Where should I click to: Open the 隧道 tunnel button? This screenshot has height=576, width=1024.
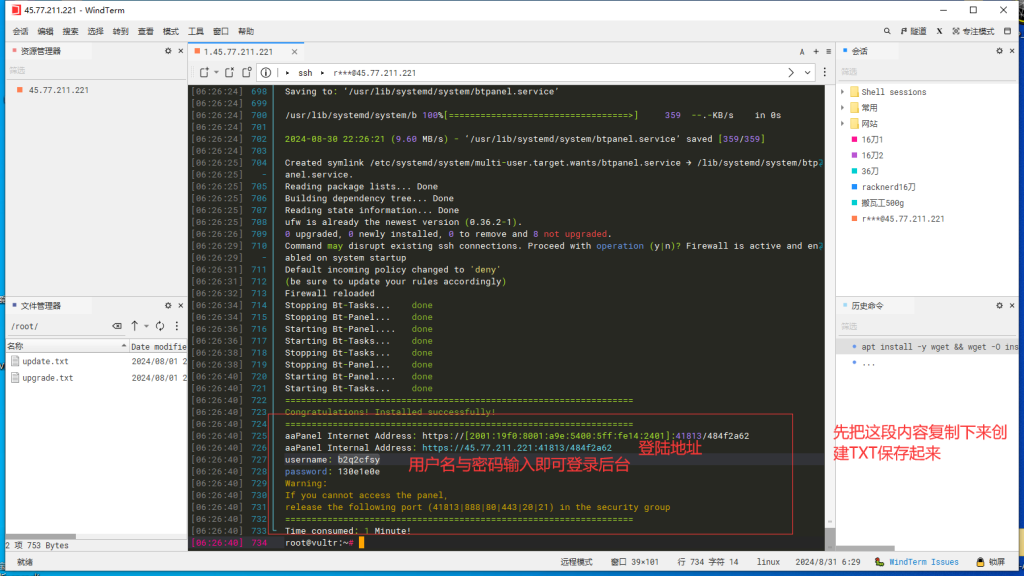click(x=914, y=31)
